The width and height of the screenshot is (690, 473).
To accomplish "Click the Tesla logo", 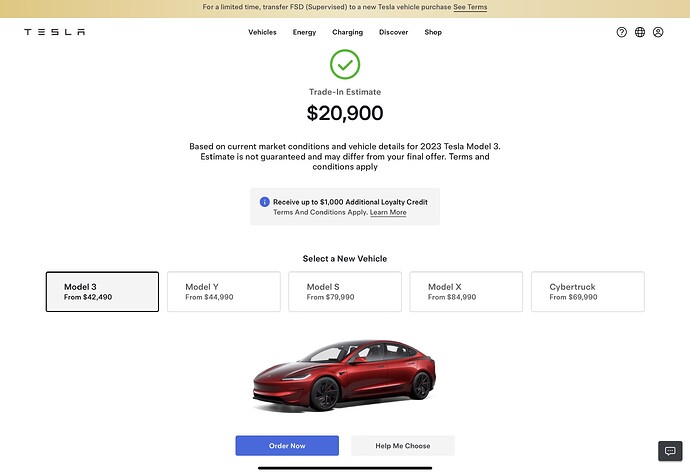I will (x=55, y=32).
